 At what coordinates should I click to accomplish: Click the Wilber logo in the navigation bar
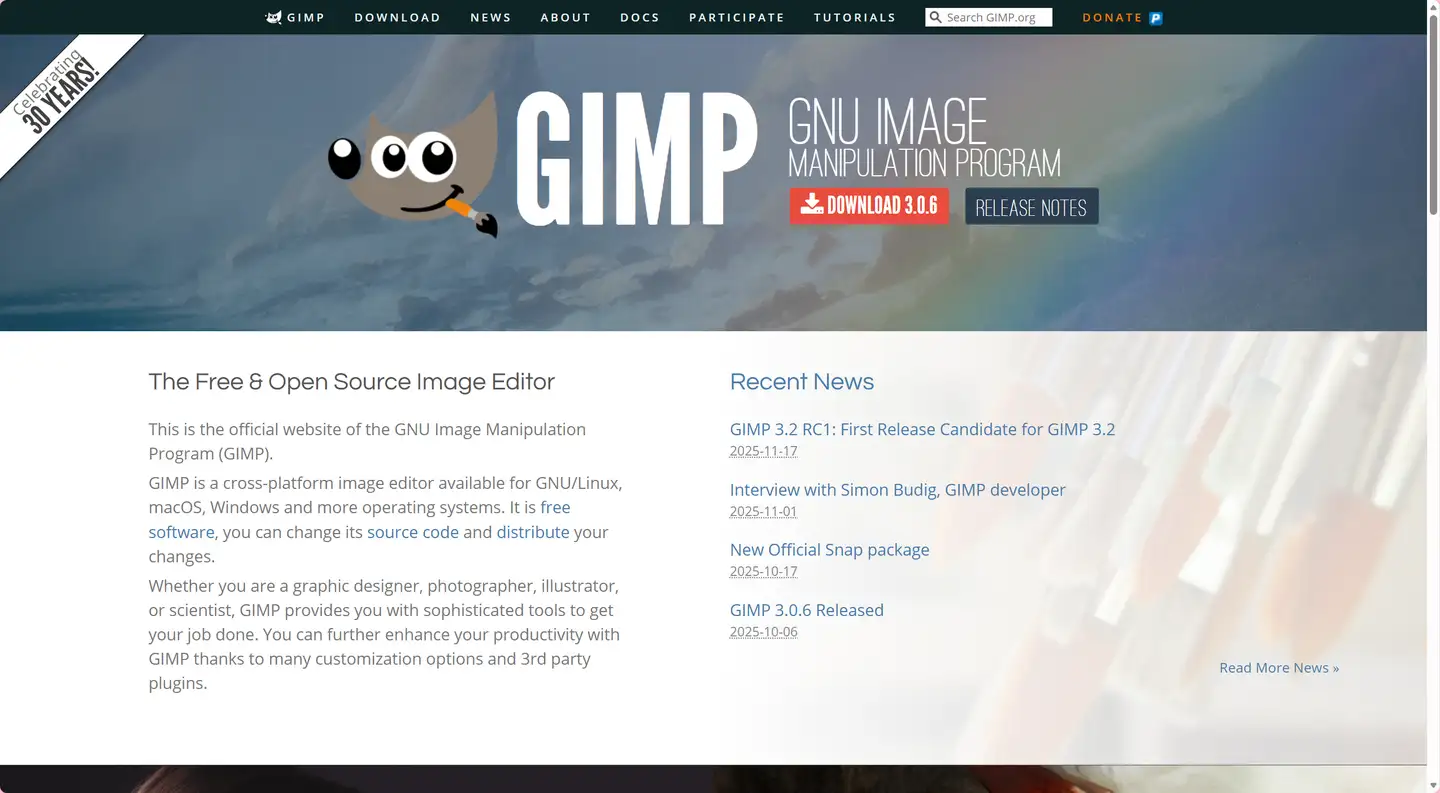(273, 17)
